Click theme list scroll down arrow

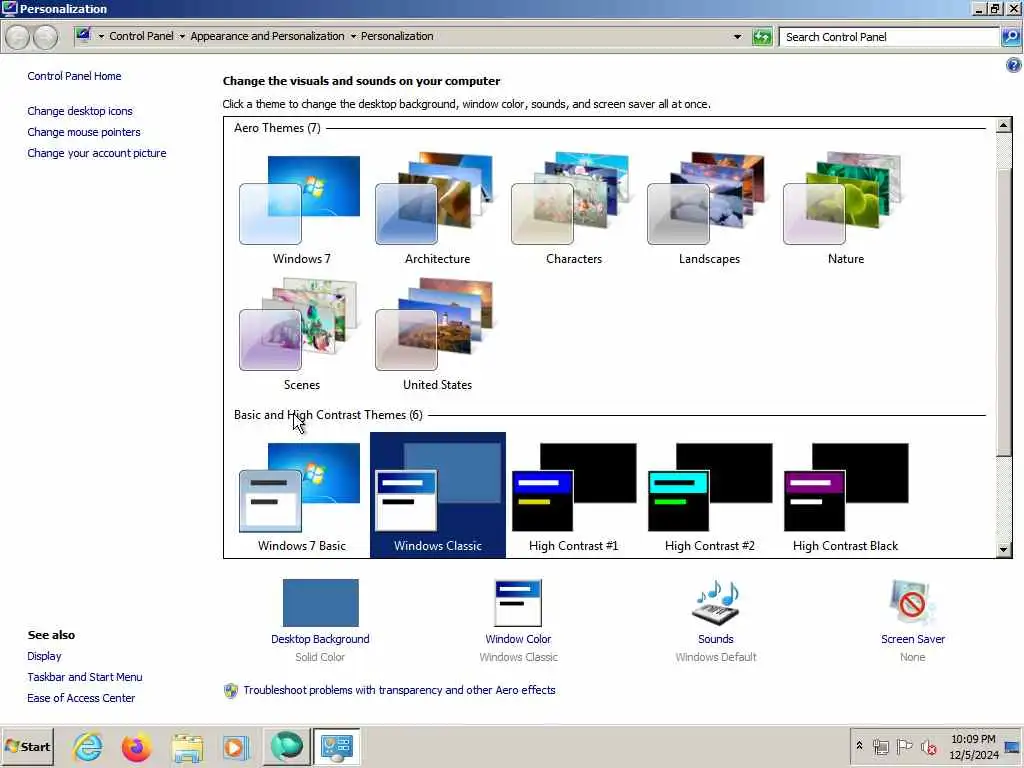pos(1004,550)
